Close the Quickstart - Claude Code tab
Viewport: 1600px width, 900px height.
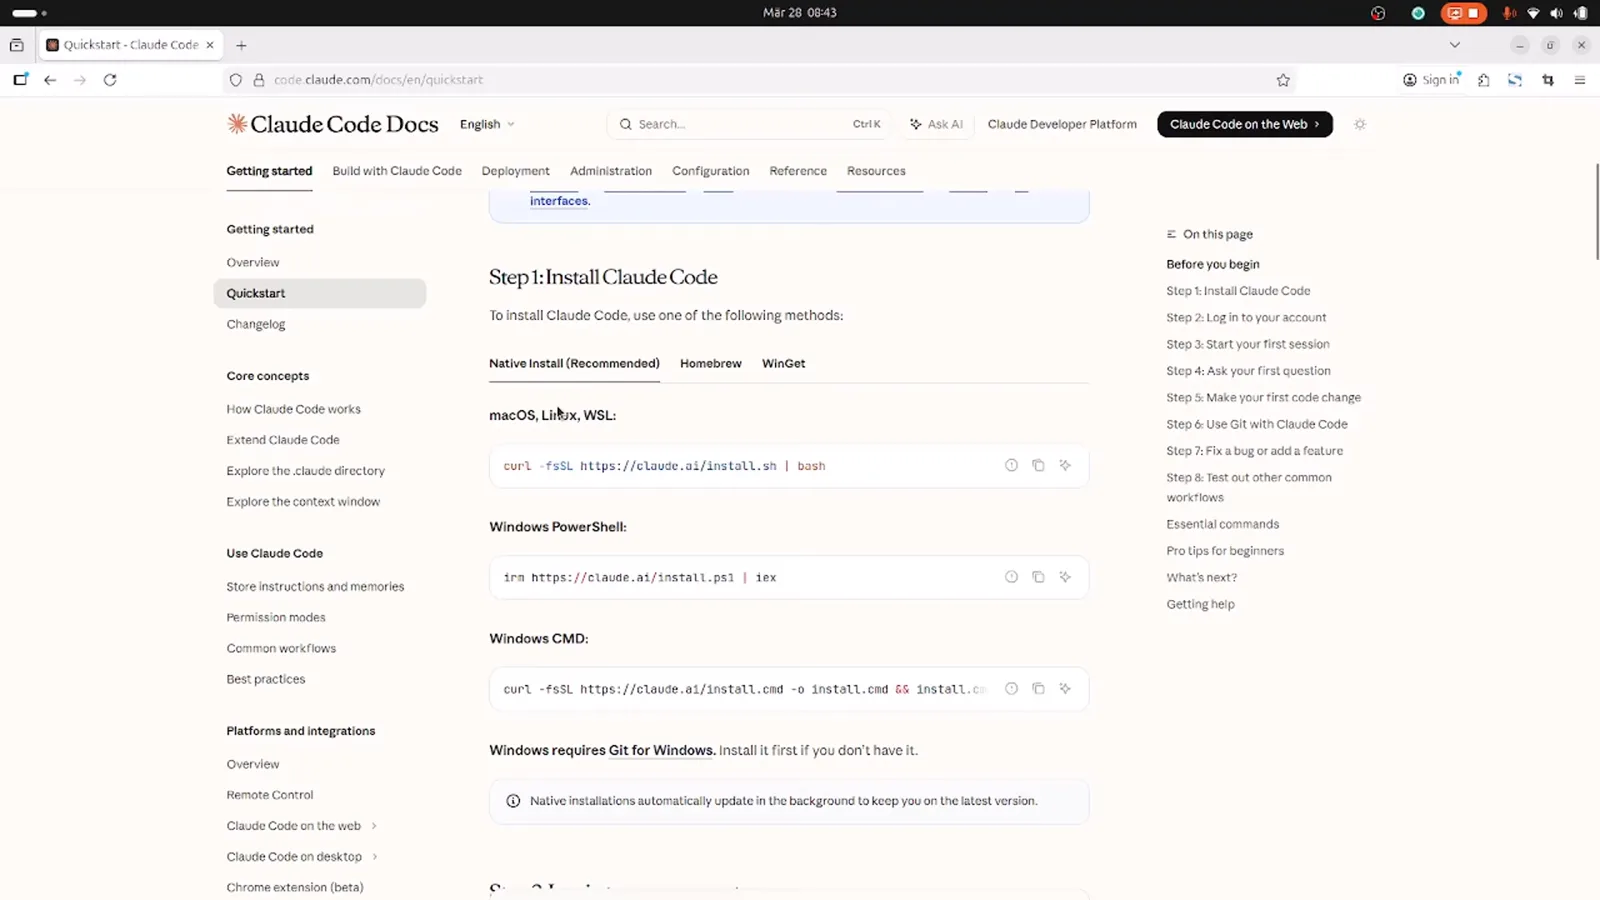[210, 45]
